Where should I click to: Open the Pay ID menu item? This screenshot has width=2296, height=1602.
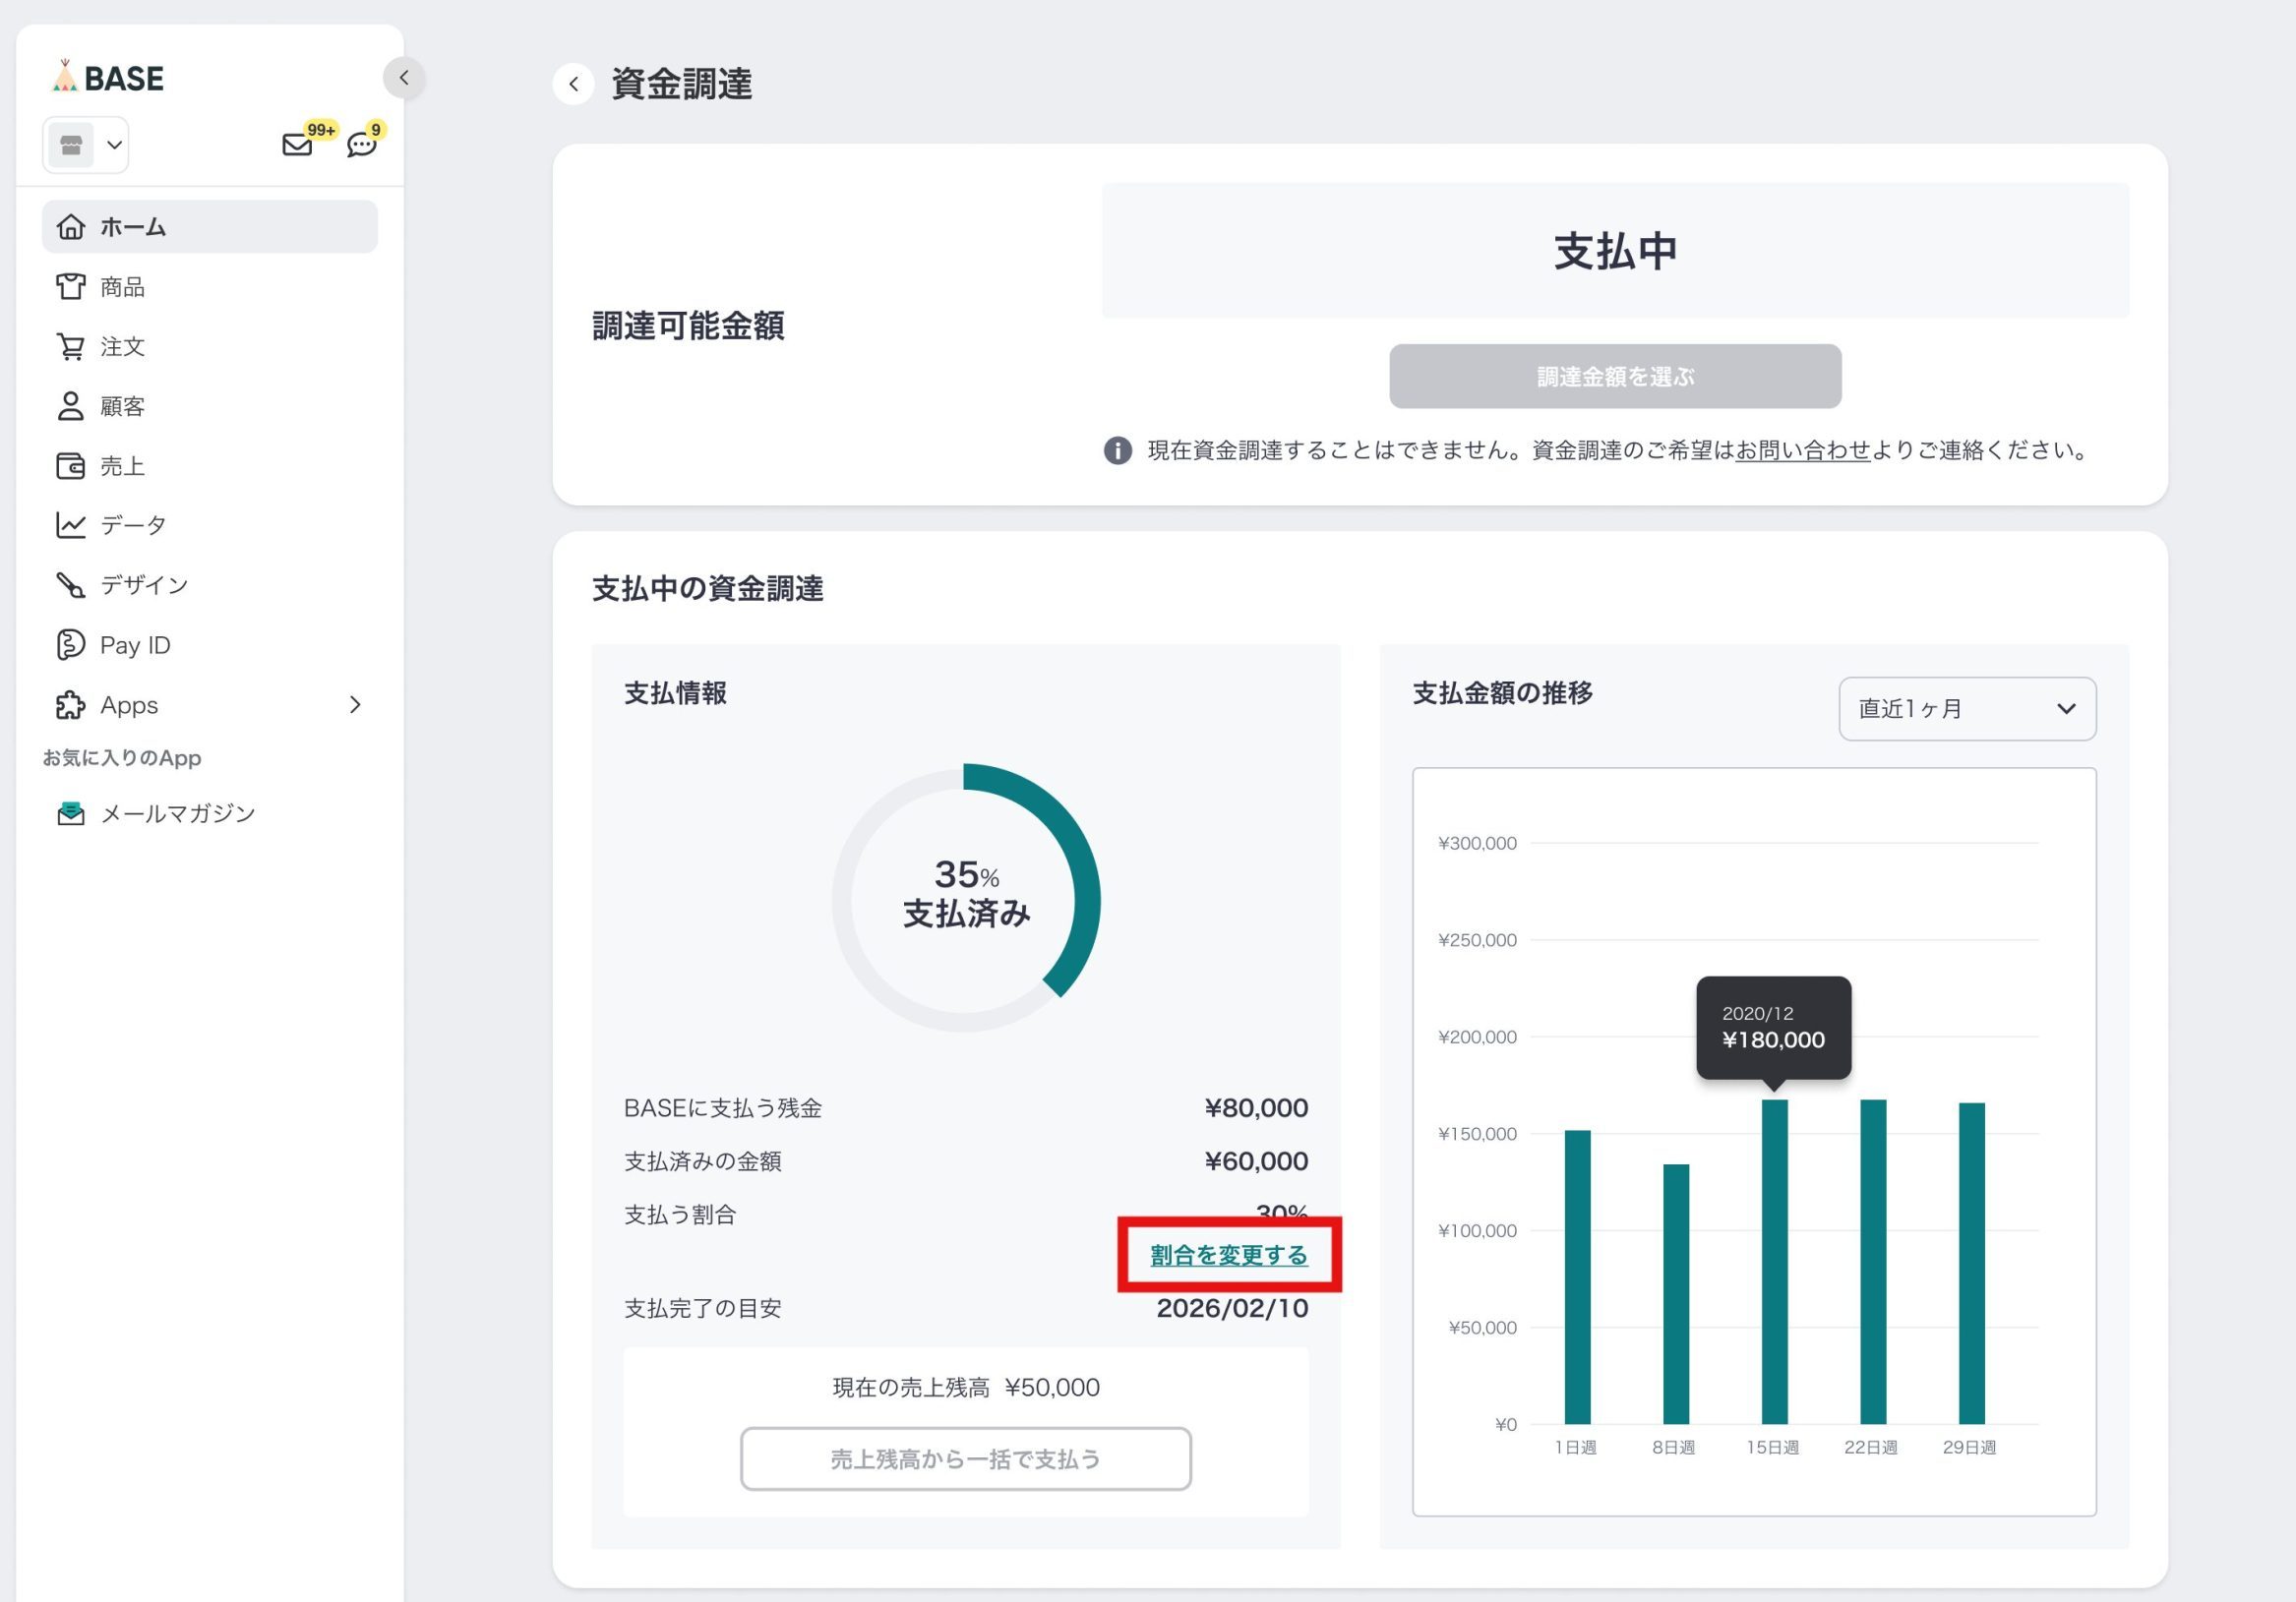click(x=134, y=645)
